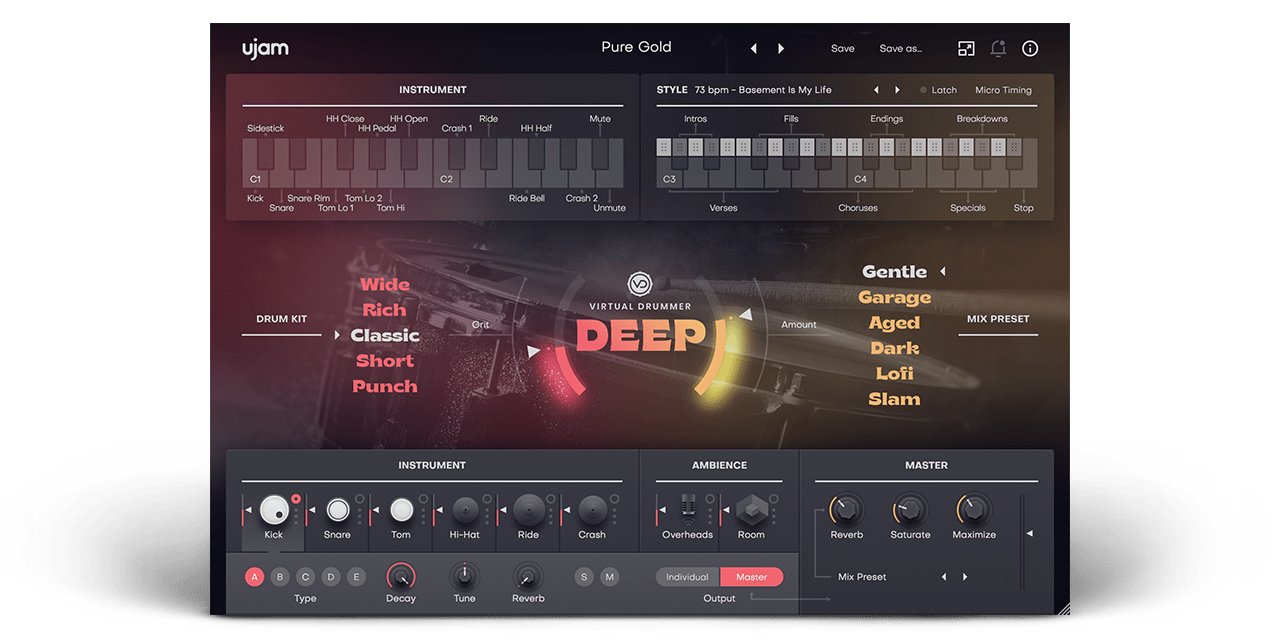Screen dimensions: 1280x640
Task: Click the Save button
Action: pos(843,48)
